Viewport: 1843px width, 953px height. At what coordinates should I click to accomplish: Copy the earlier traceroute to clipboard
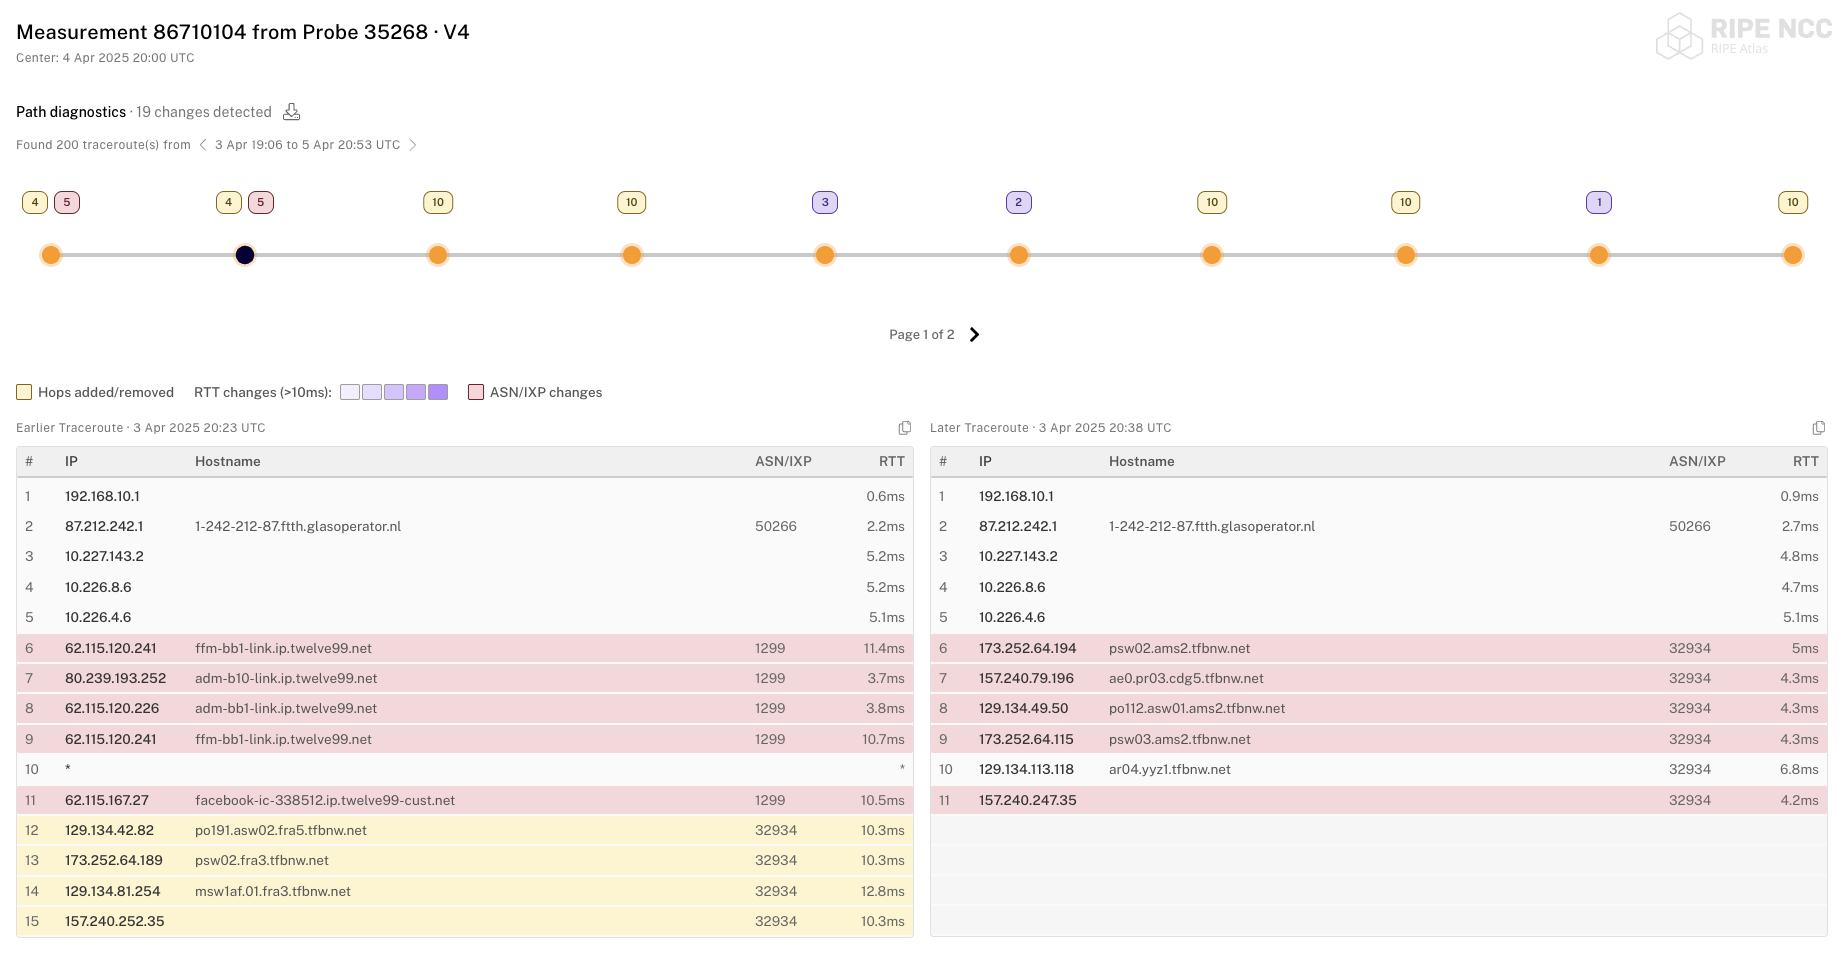pos(904,428)
